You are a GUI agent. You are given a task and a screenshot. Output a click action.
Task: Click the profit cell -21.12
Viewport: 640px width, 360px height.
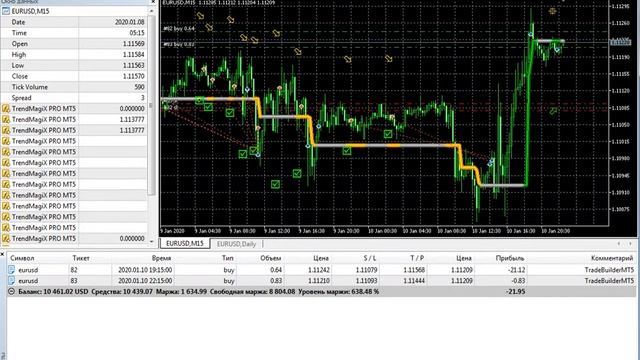(517, 270)
